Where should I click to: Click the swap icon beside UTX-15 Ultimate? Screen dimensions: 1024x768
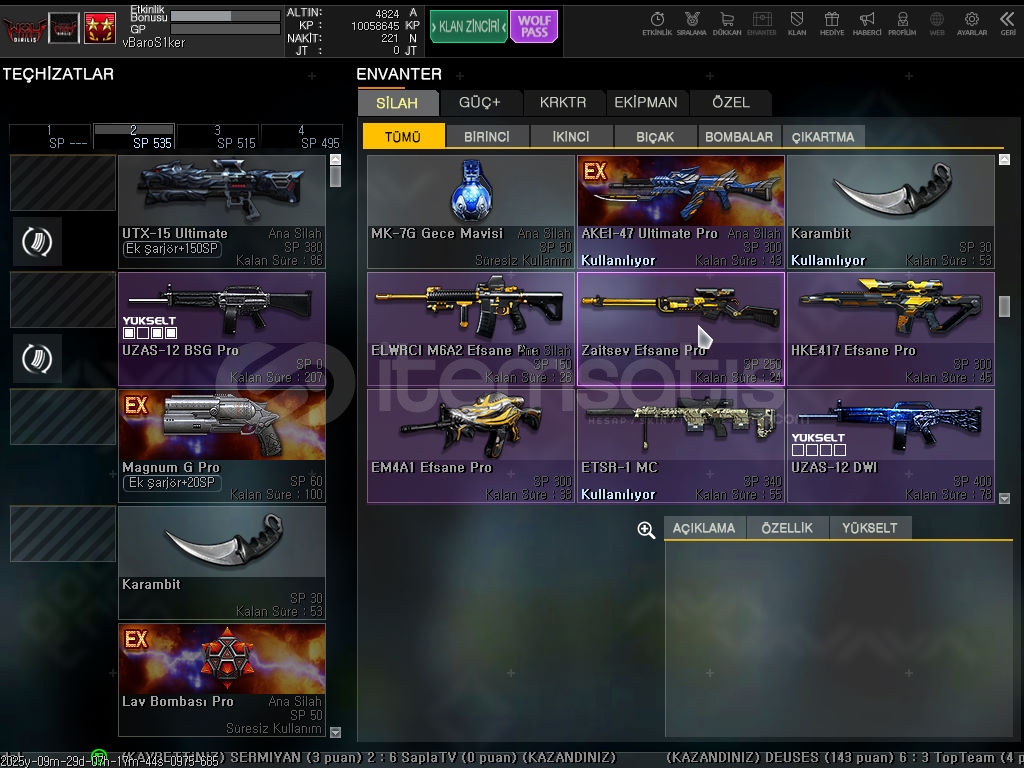click(x=37, y=242)
